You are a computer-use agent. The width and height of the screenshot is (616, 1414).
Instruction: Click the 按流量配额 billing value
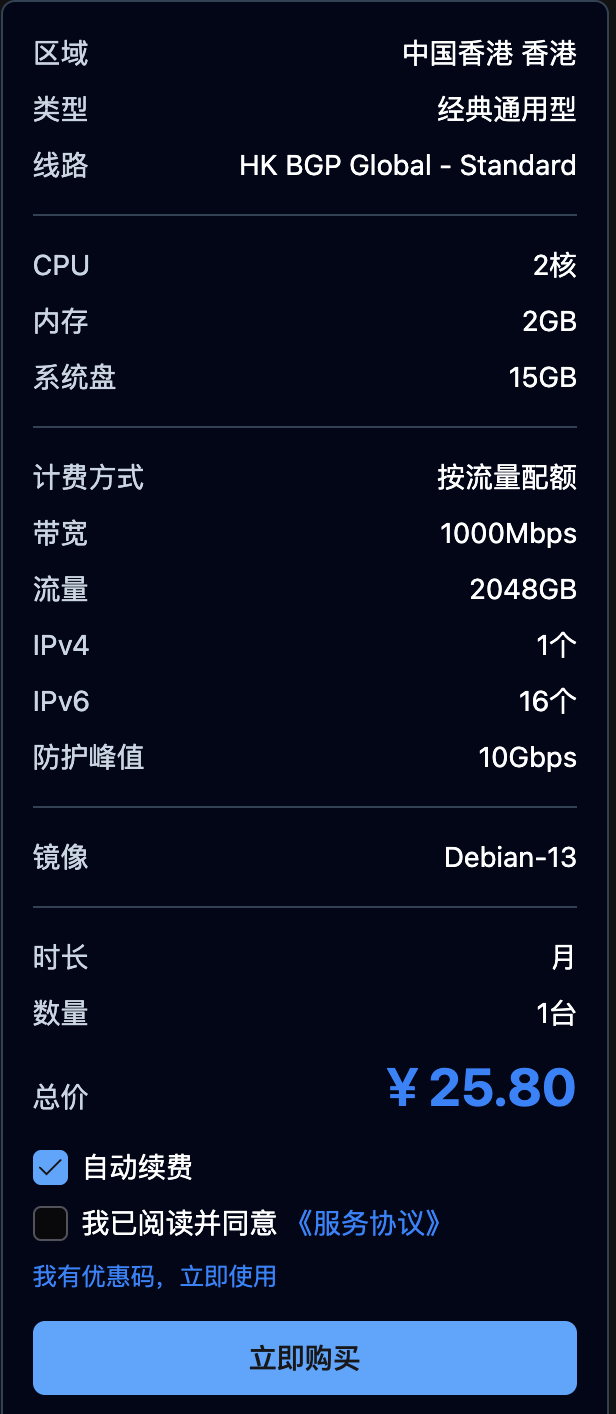(x=507, y=477)
